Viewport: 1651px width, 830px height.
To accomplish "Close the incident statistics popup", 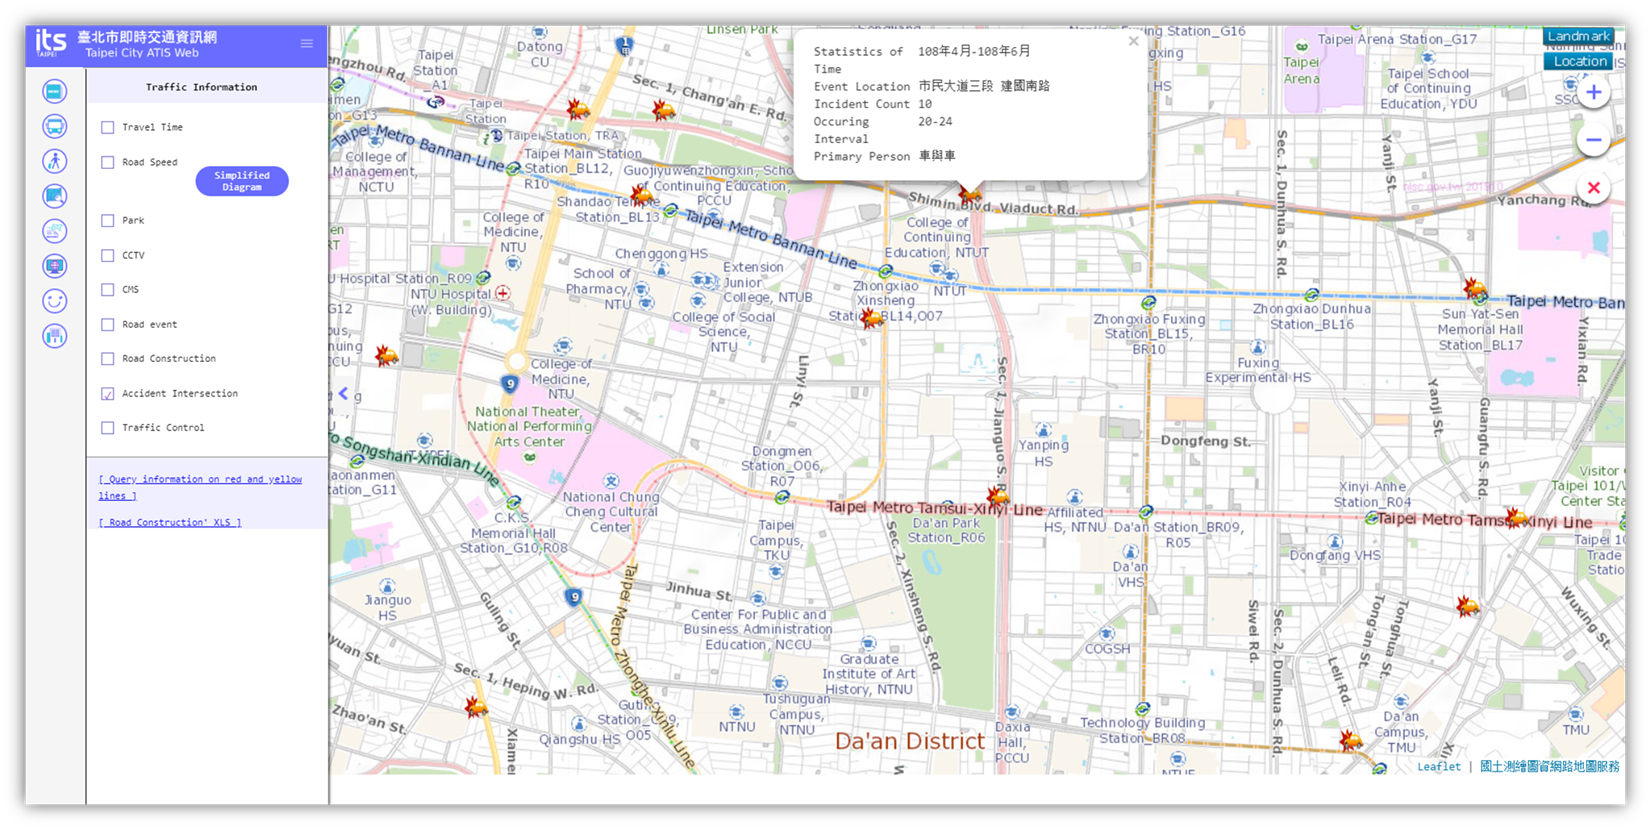I will [1133, 42].
